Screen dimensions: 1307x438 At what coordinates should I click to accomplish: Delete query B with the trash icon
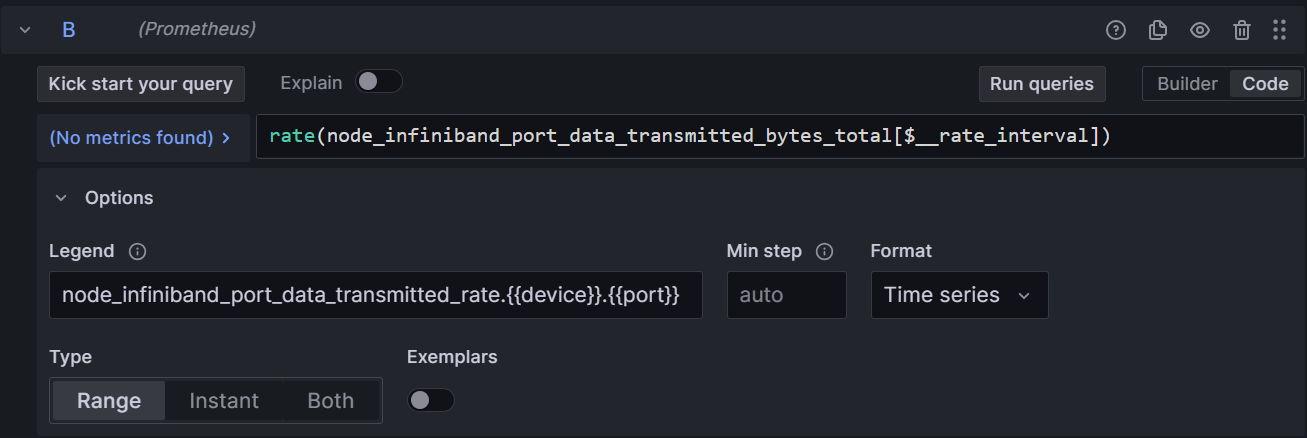(1242, 30)
